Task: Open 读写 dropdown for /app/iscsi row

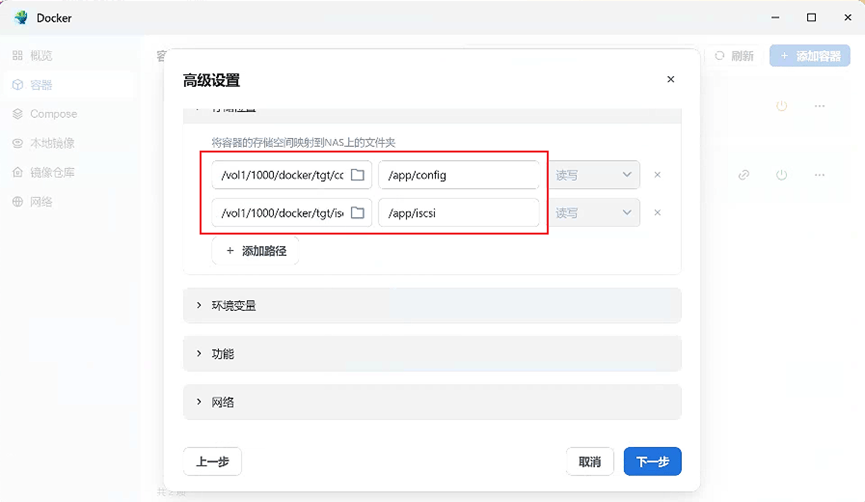Action: point(594,212)
